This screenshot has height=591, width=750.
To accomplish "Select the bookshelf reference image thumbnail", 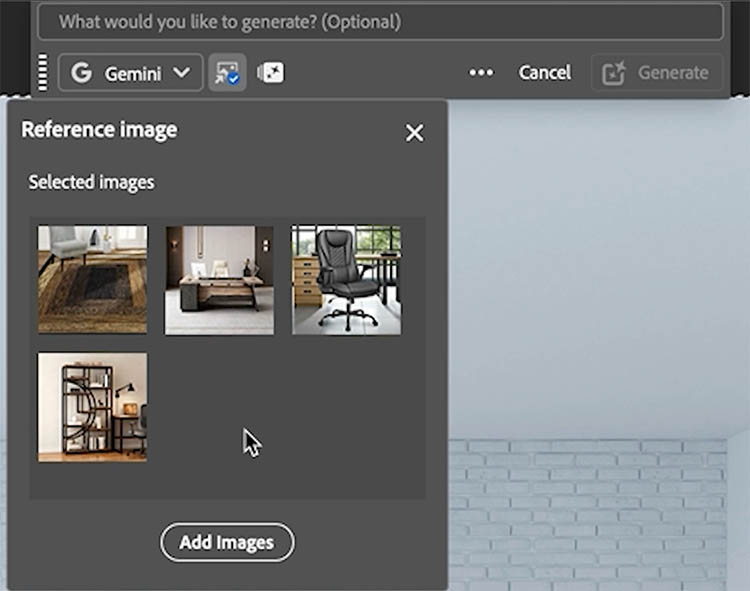I will [x=92, y=407].
